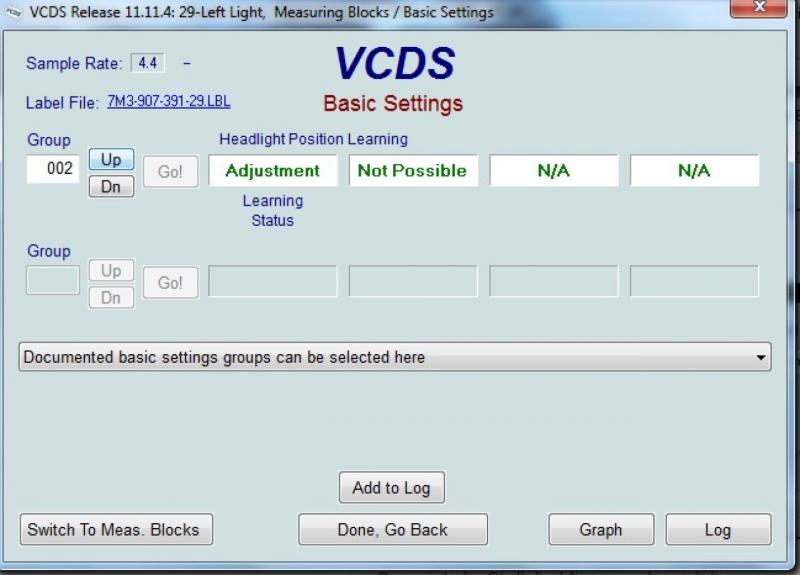This screenshot has width=800, height=575.
Task: Click the Done, Go Back button
Action: [393, 530]
